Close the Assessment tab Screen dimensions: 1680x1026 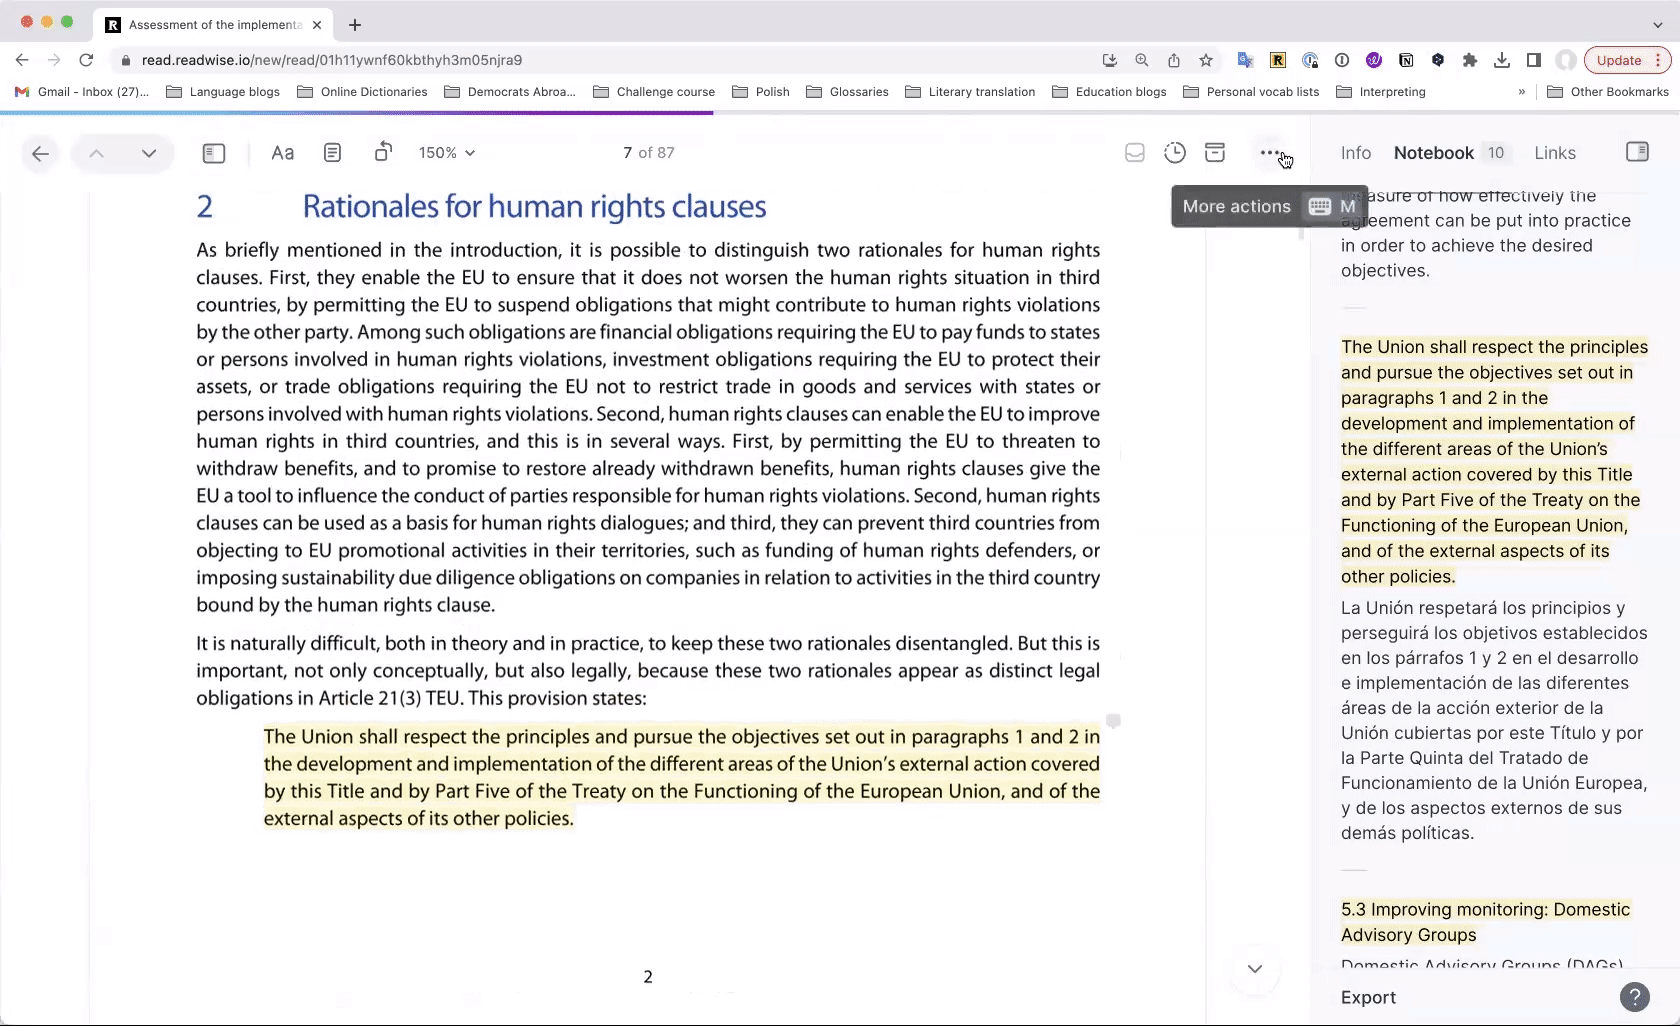pyautogui.click(x=317, y=24)
